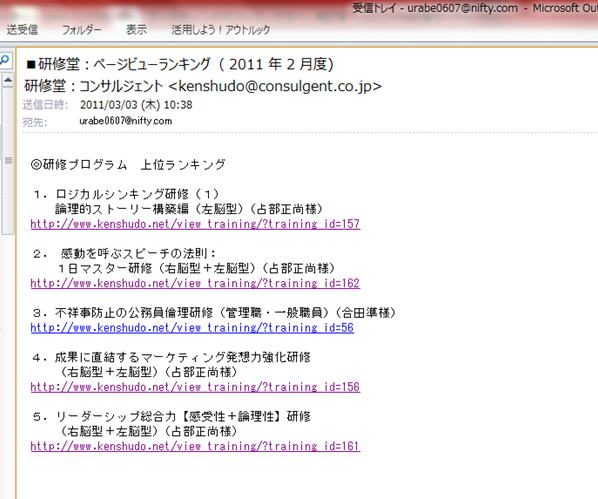Open link ending training_id=161
598x499 pixels.
coord(195,446)
